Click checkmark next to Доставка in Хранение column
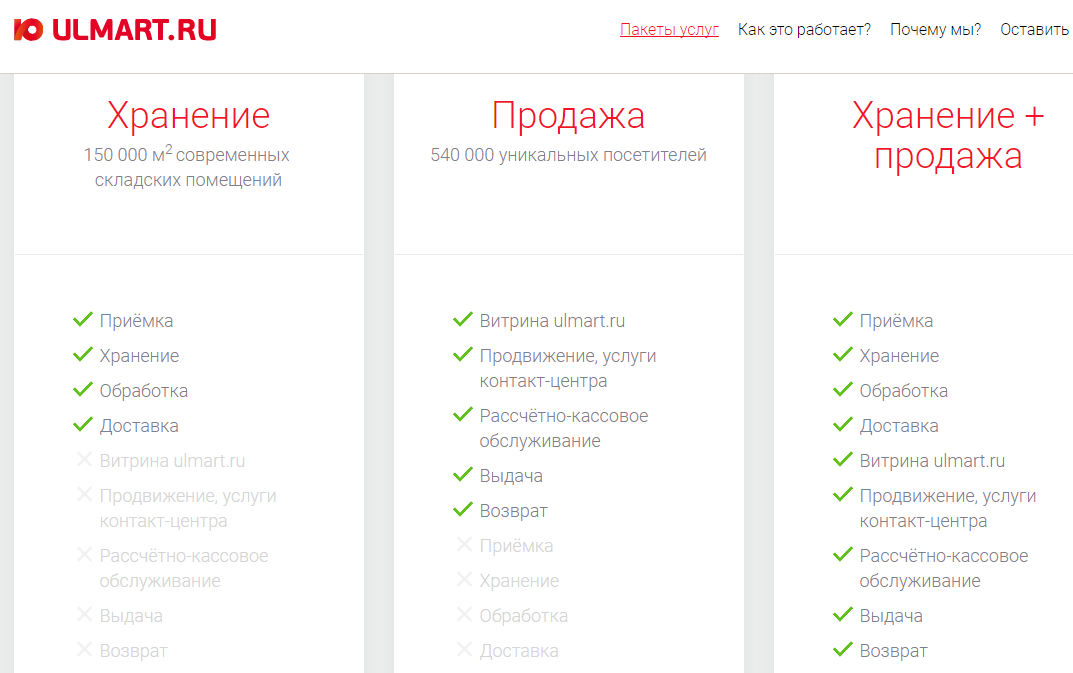This screenshot has height=673, width=1073. [83, 425]
